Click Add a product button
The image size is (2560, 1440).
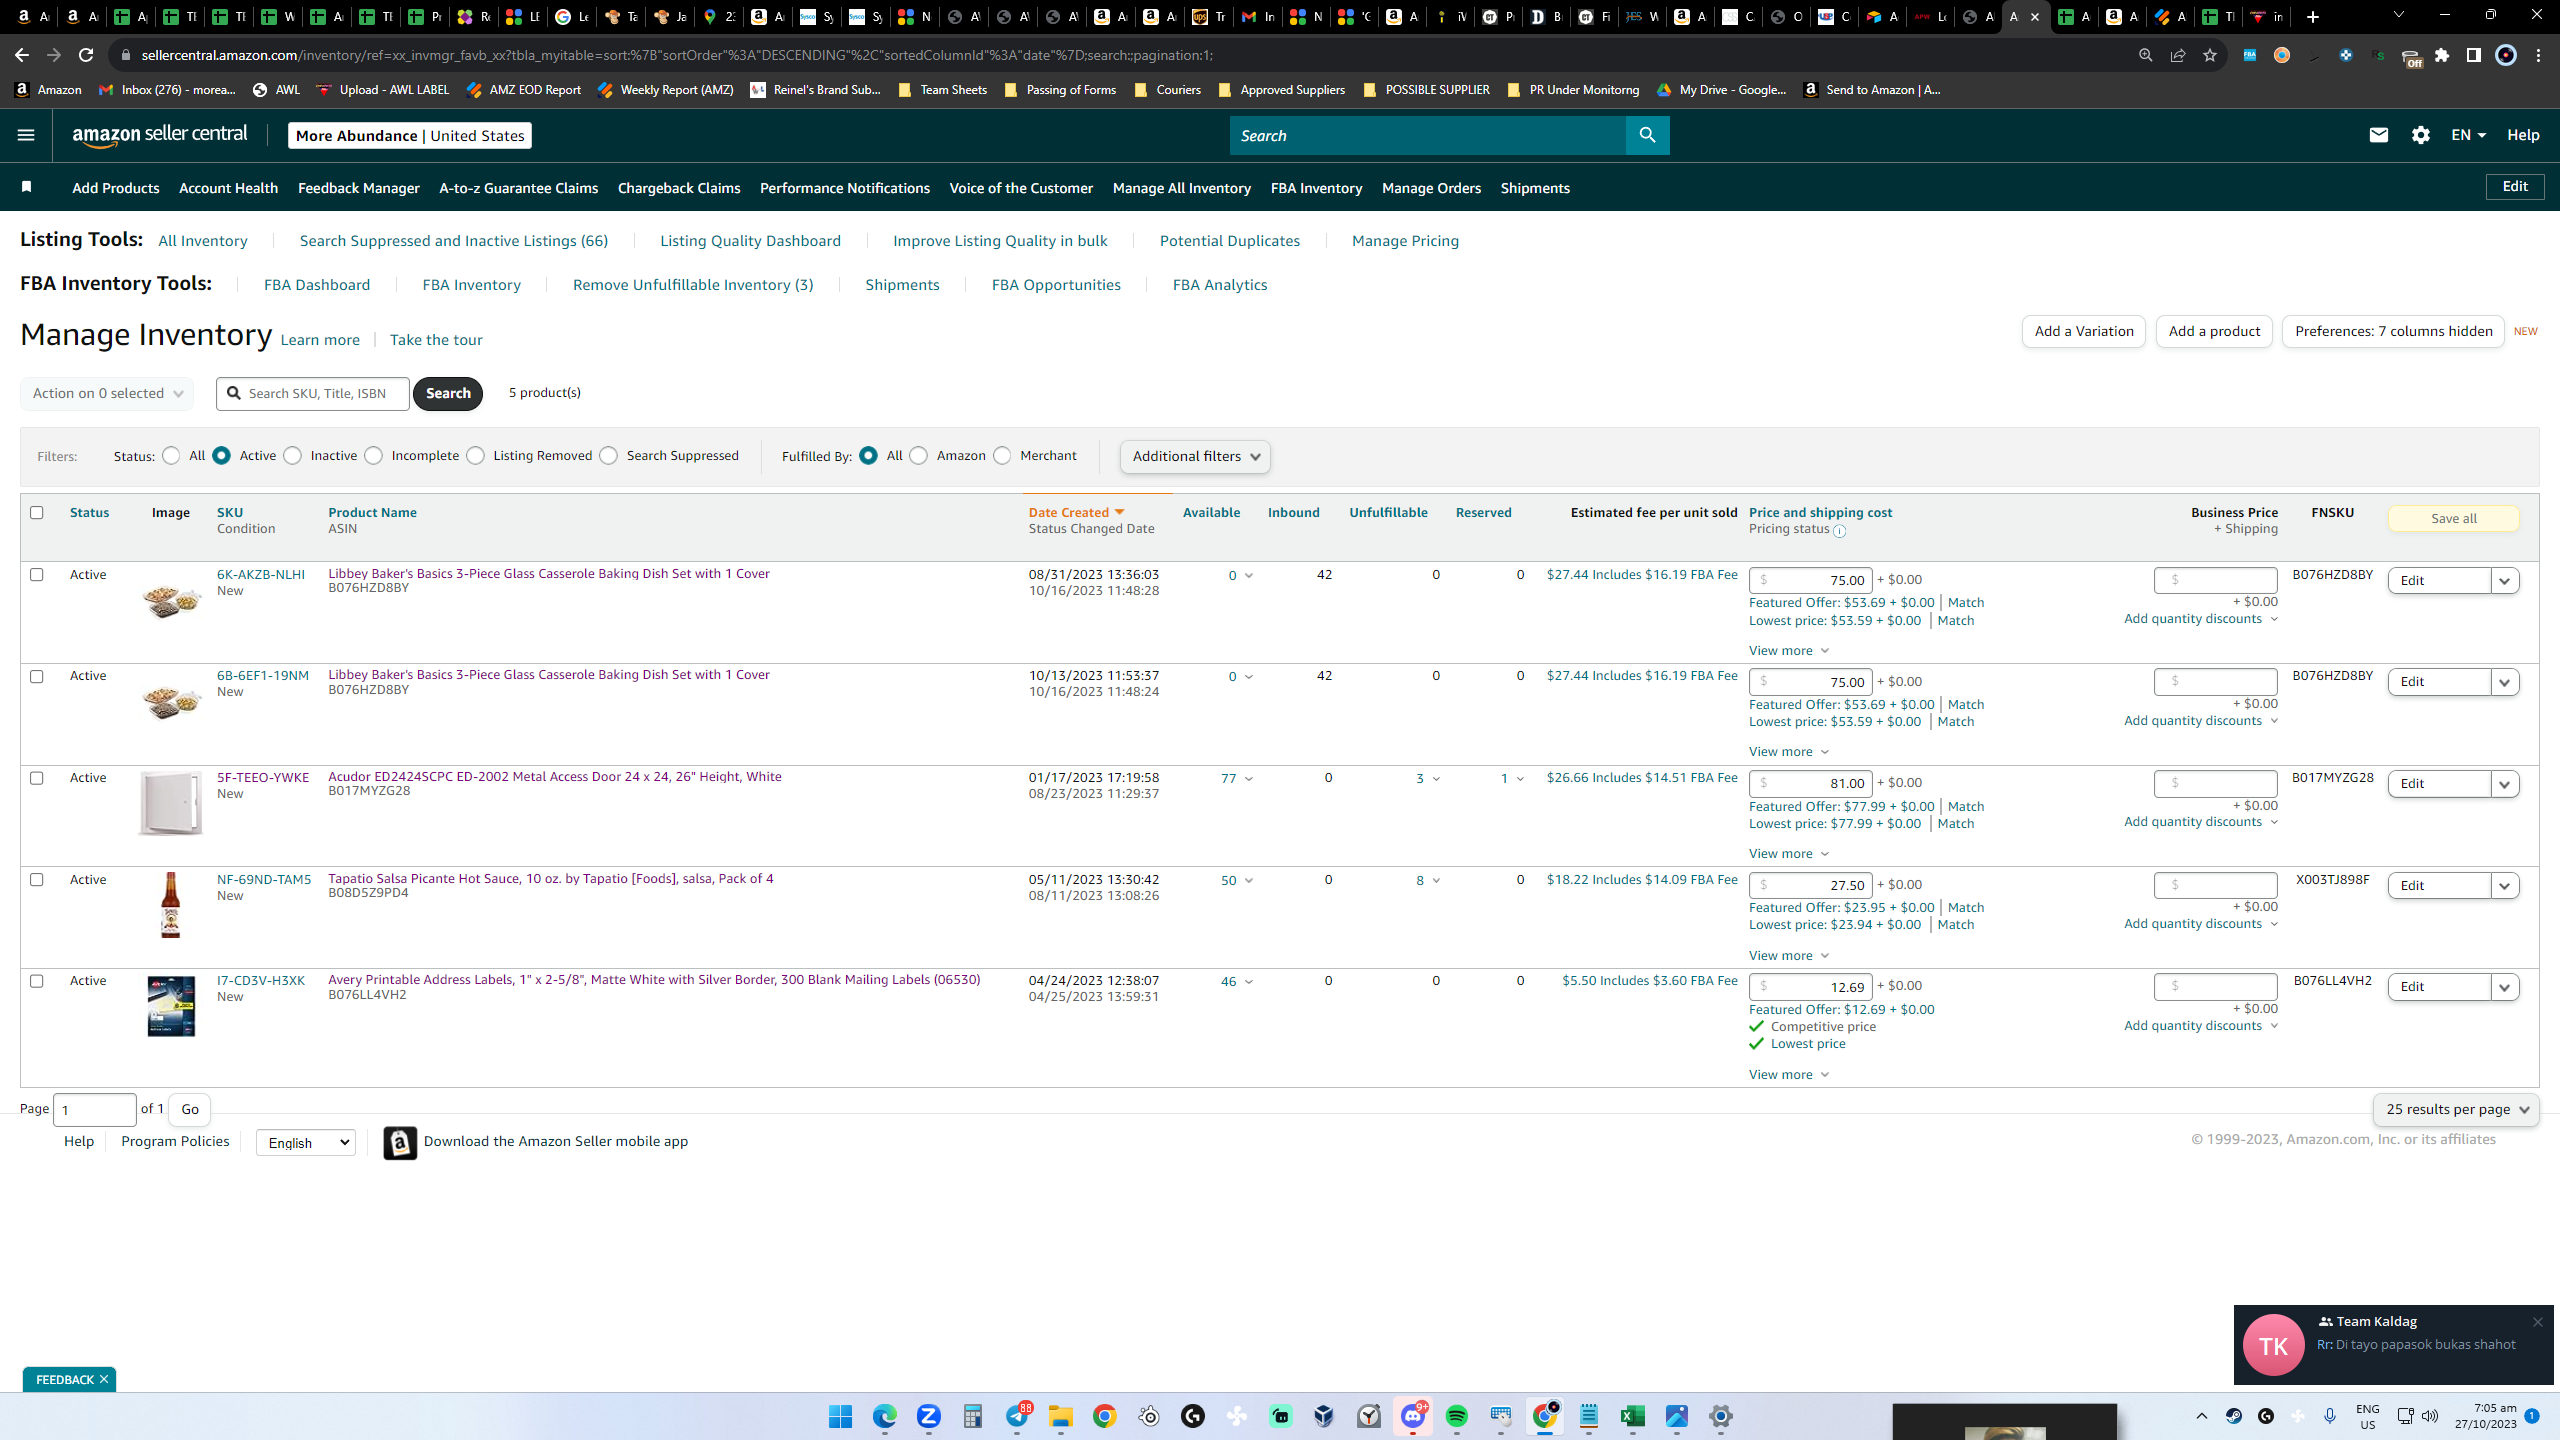(2214, 331)
